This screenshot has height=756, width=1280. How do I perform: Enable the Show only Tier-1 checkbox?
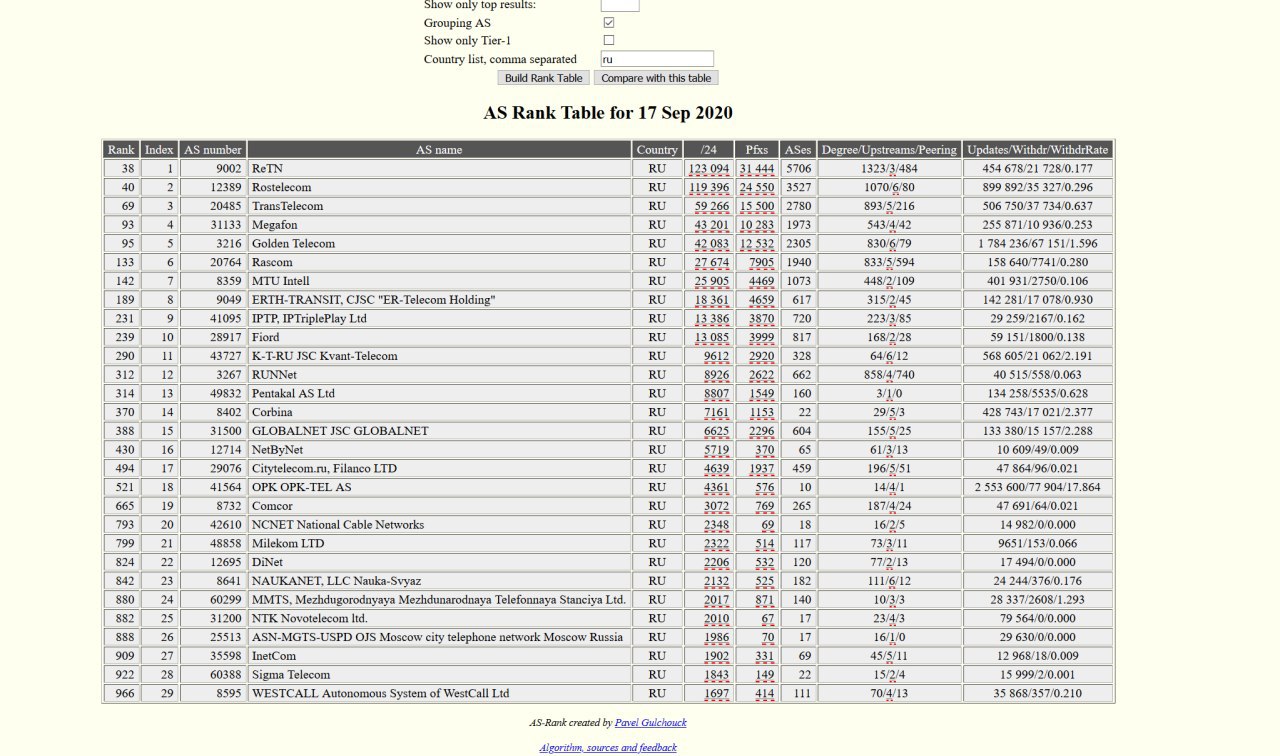(x=609, y=40)
